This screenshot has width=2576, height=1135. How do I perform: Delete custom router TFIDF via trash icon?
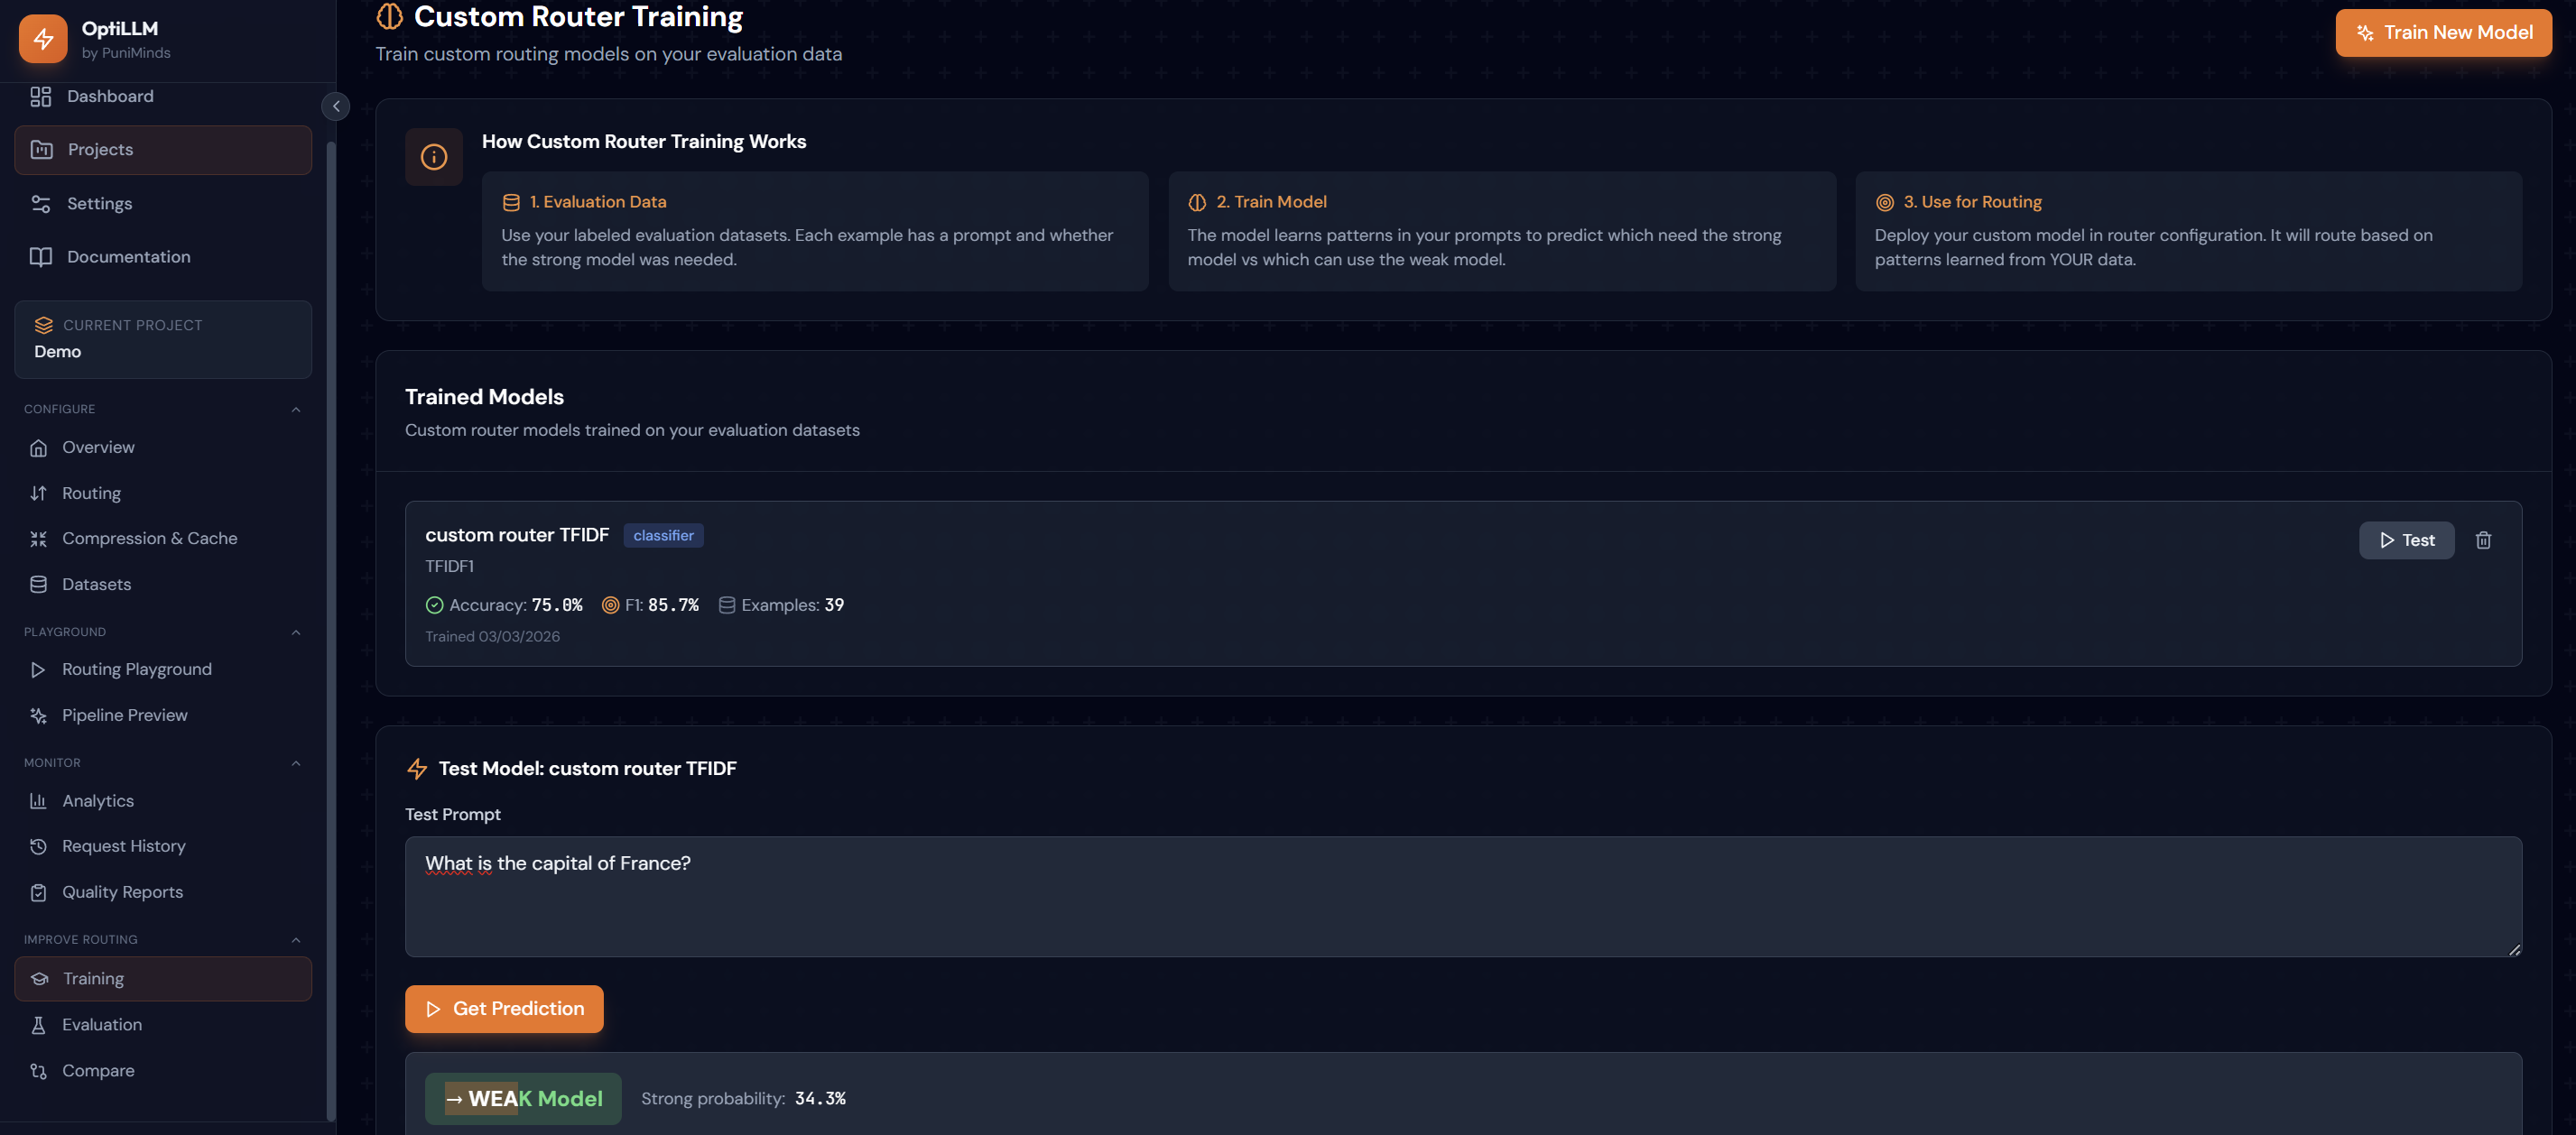point(2483,540)
